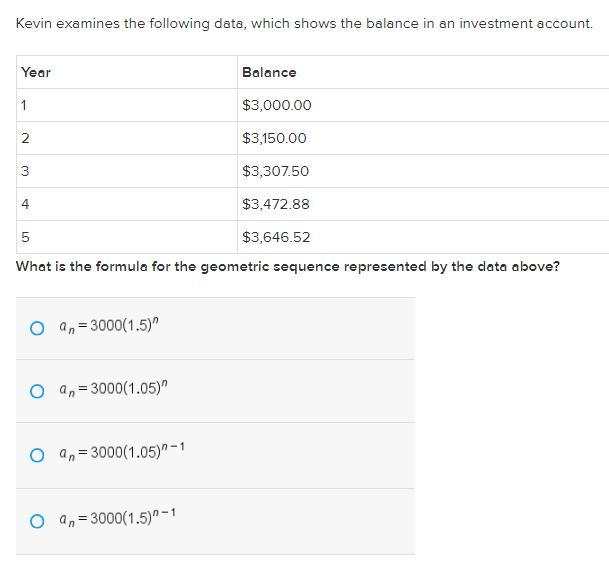Screen dimensions: 609x567
Task: Click the "What is the formula" question text
Action: click(x=287, y=267)
